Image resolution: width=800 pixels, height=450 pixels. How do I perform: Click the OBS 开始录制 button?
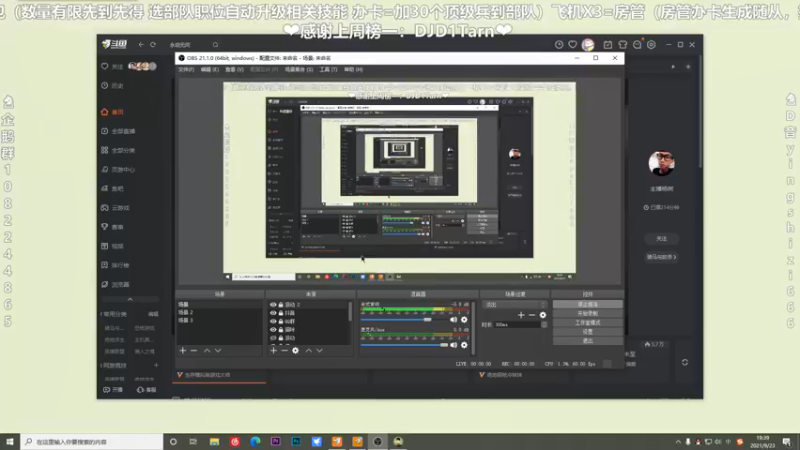coord(587,313)
